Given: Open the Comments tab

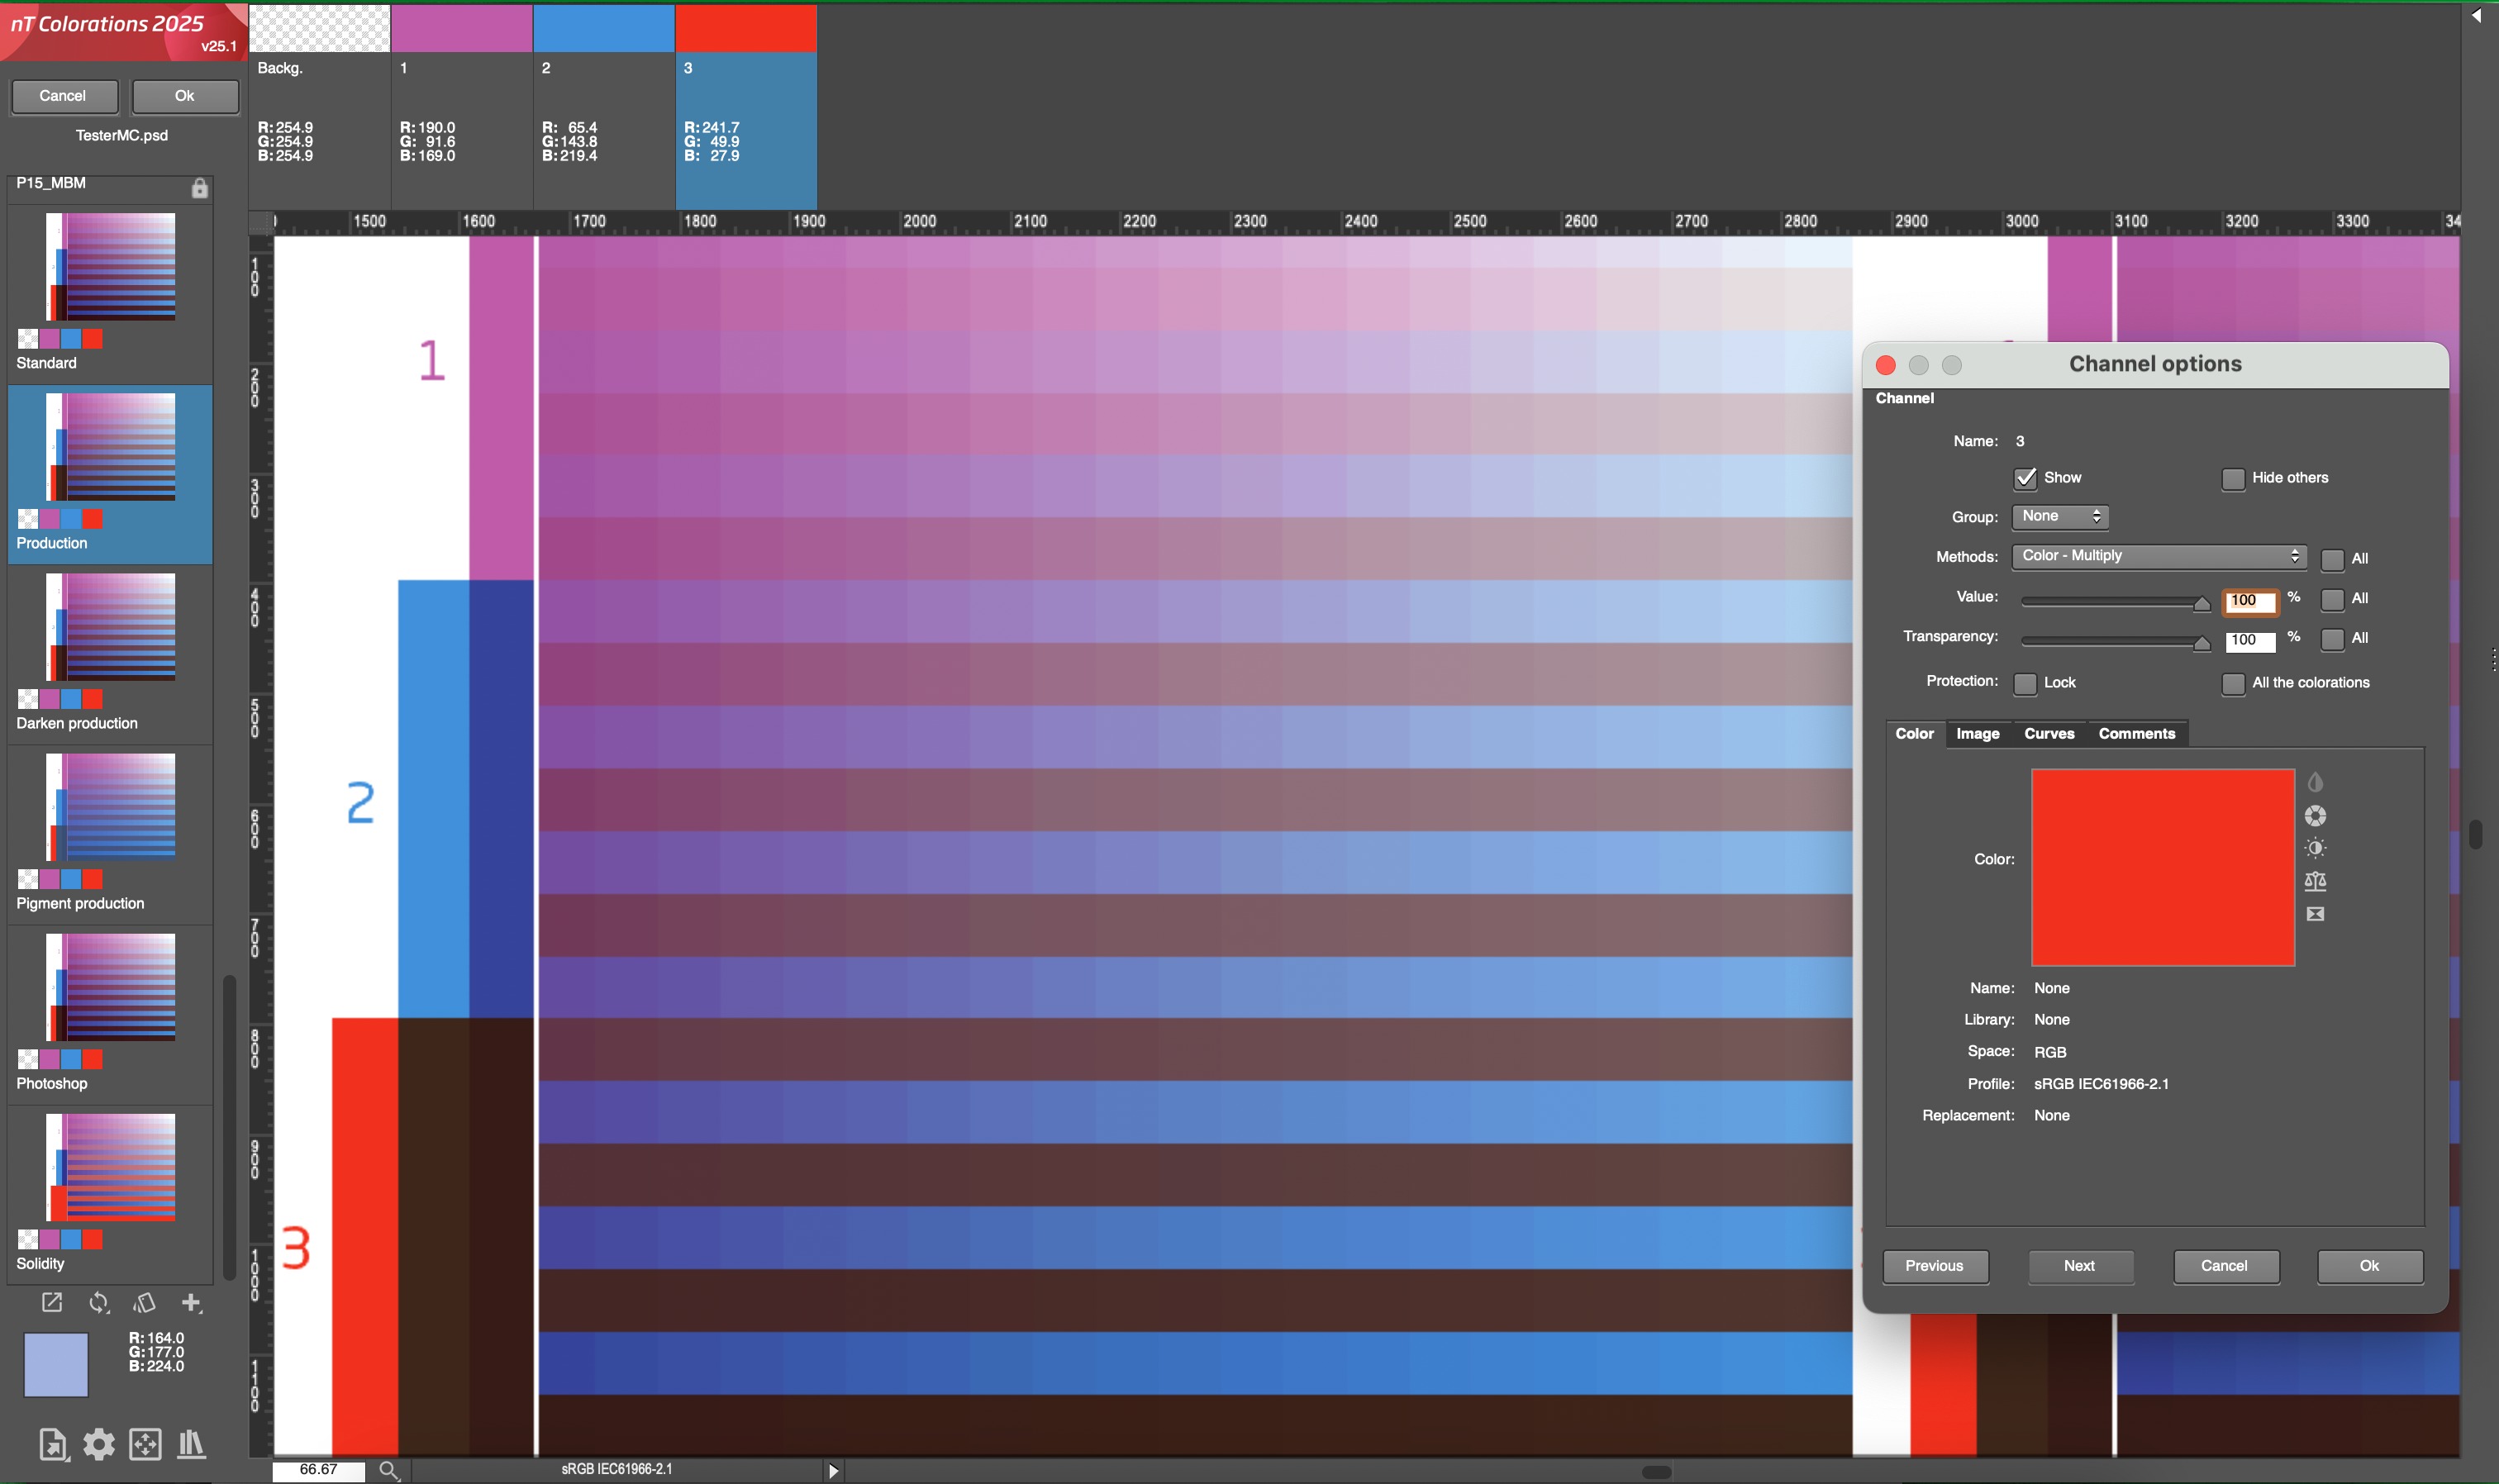Looking at the screenshot, I should point(2136,734).
